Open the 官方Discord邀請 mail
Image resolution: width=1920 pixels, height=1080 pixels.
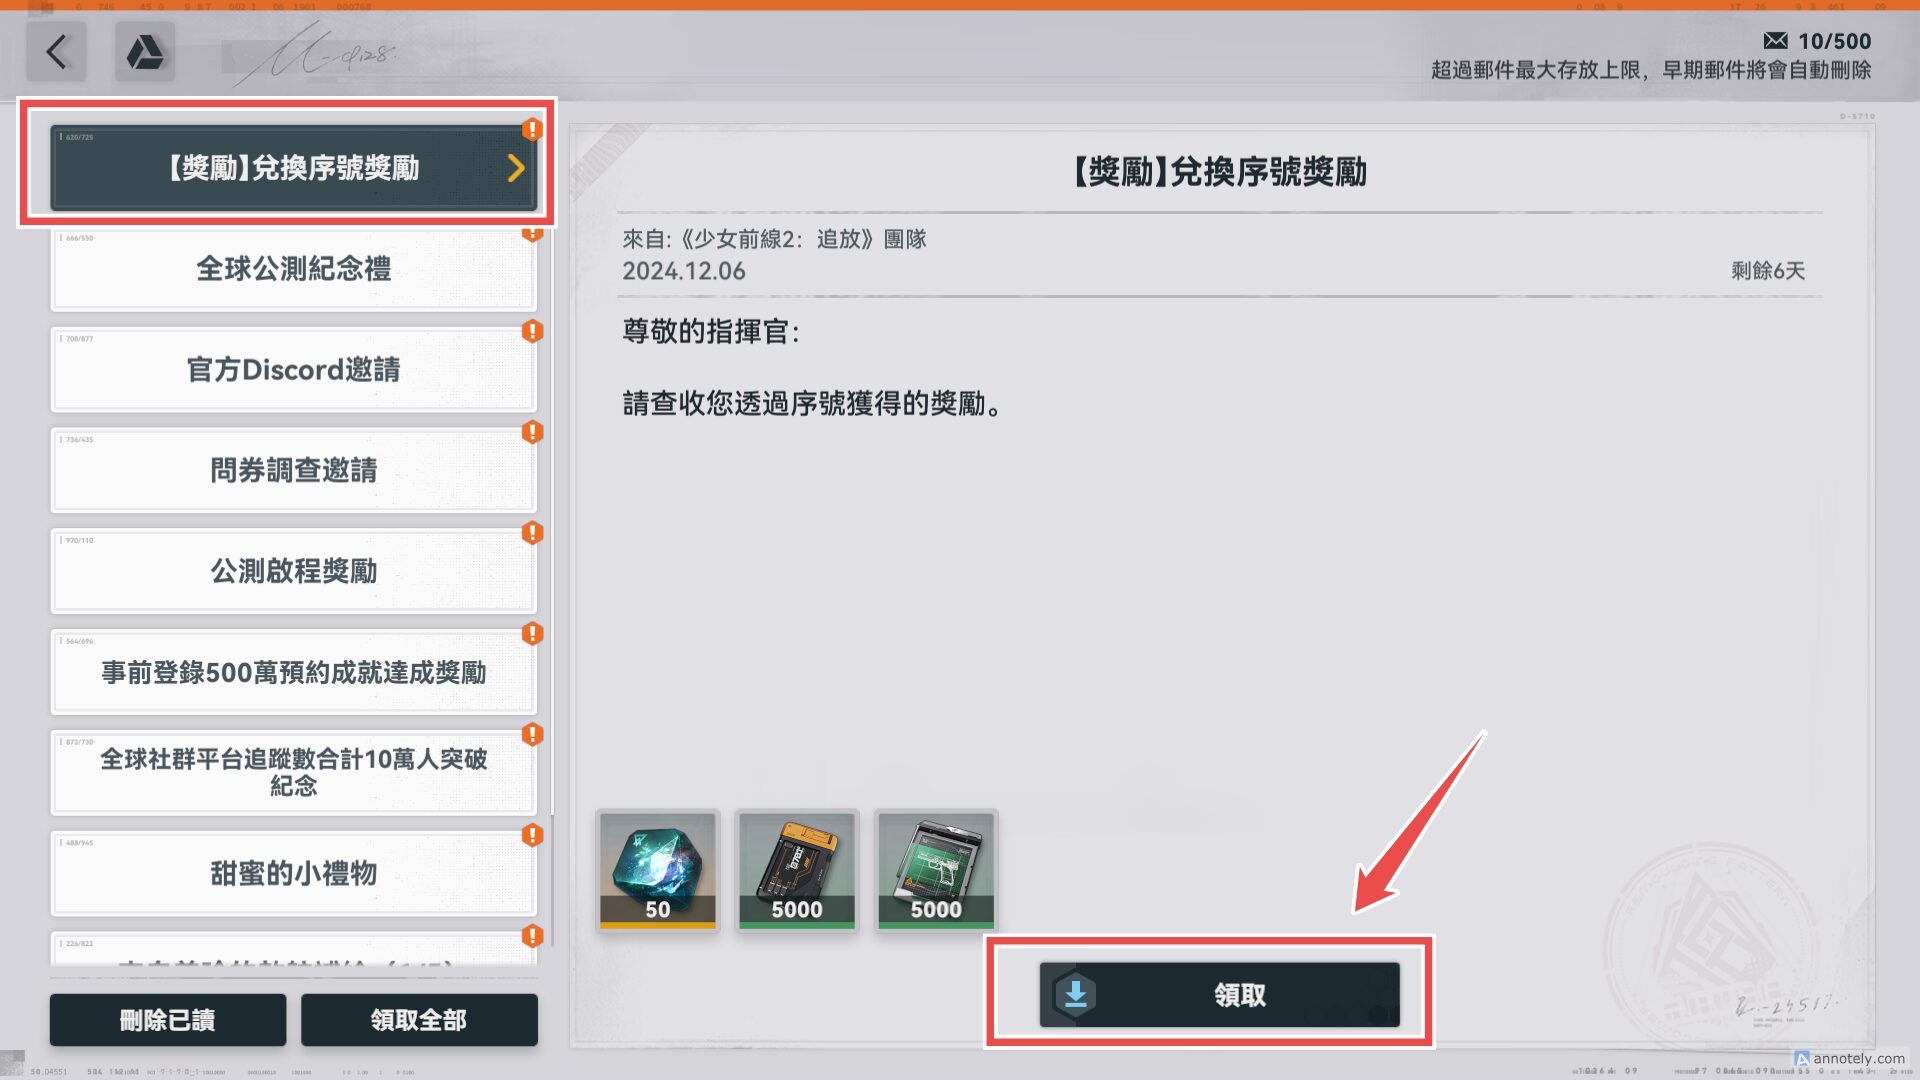(294, 370)
